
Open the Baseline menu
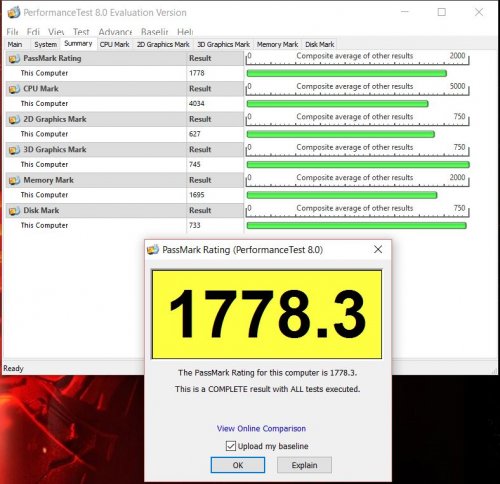point(154,32)
